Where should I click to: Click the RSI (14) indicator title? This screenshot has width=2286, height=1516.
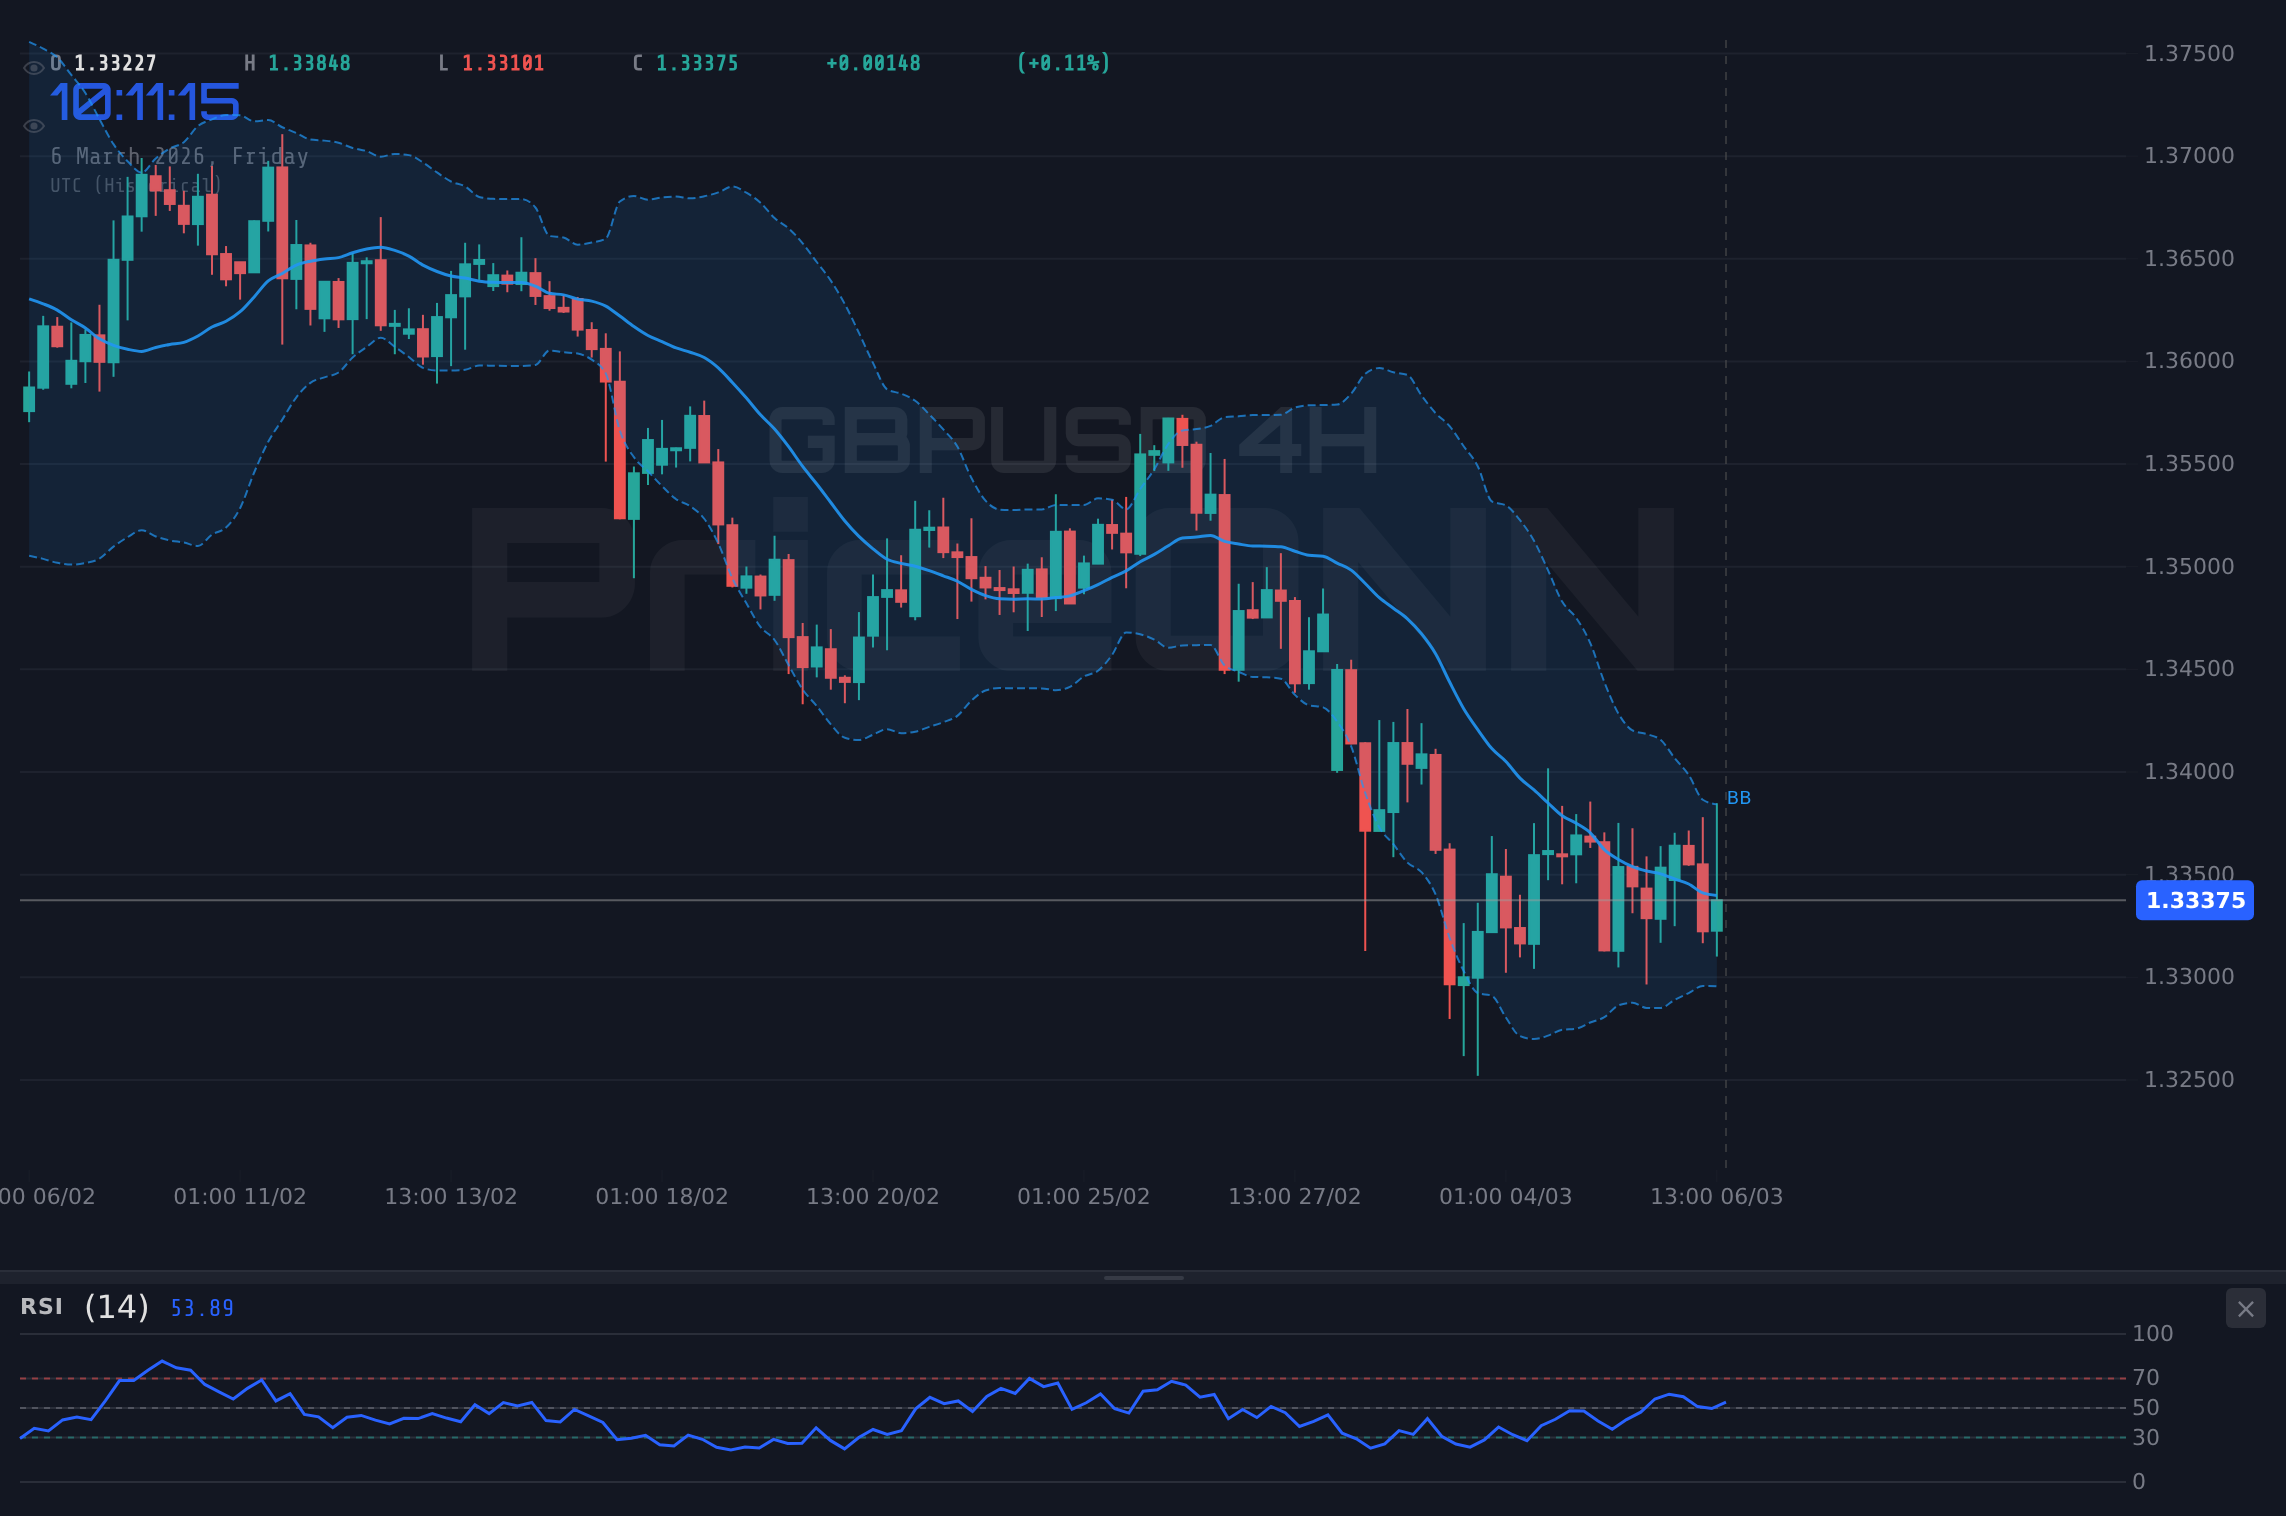point(85,1307)
